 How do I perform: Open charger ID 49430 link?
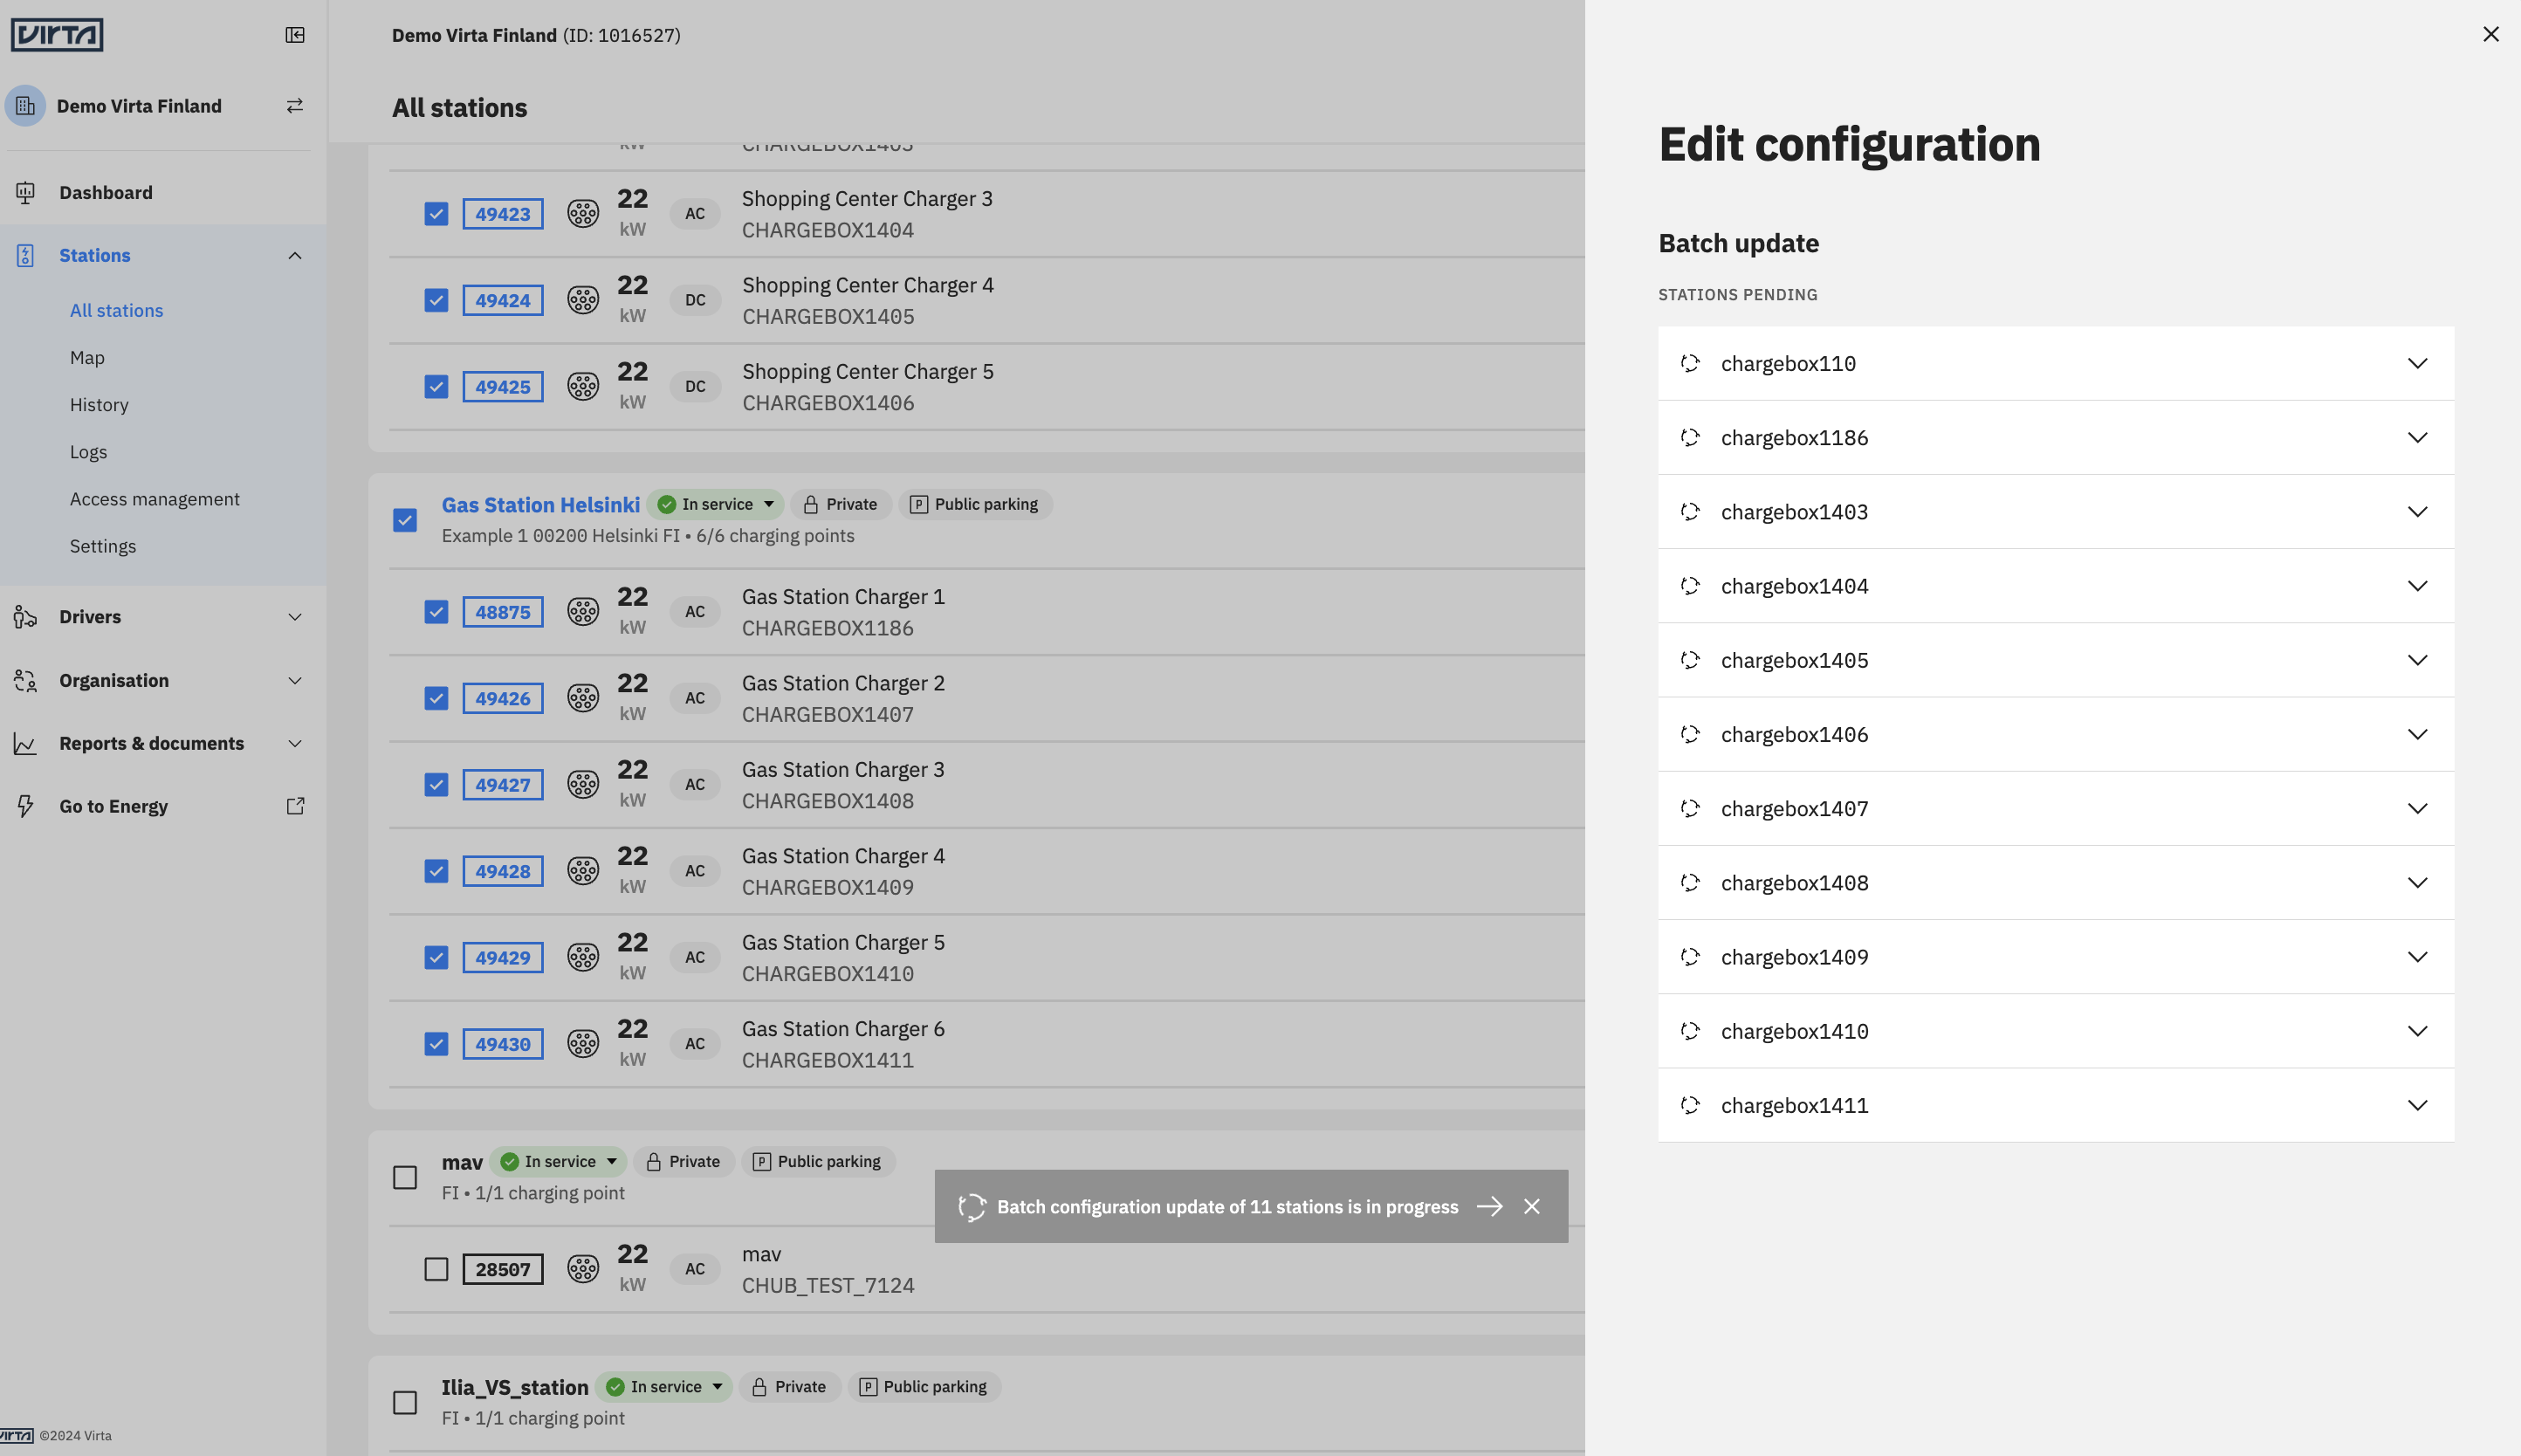click(x=503, y=1044)
